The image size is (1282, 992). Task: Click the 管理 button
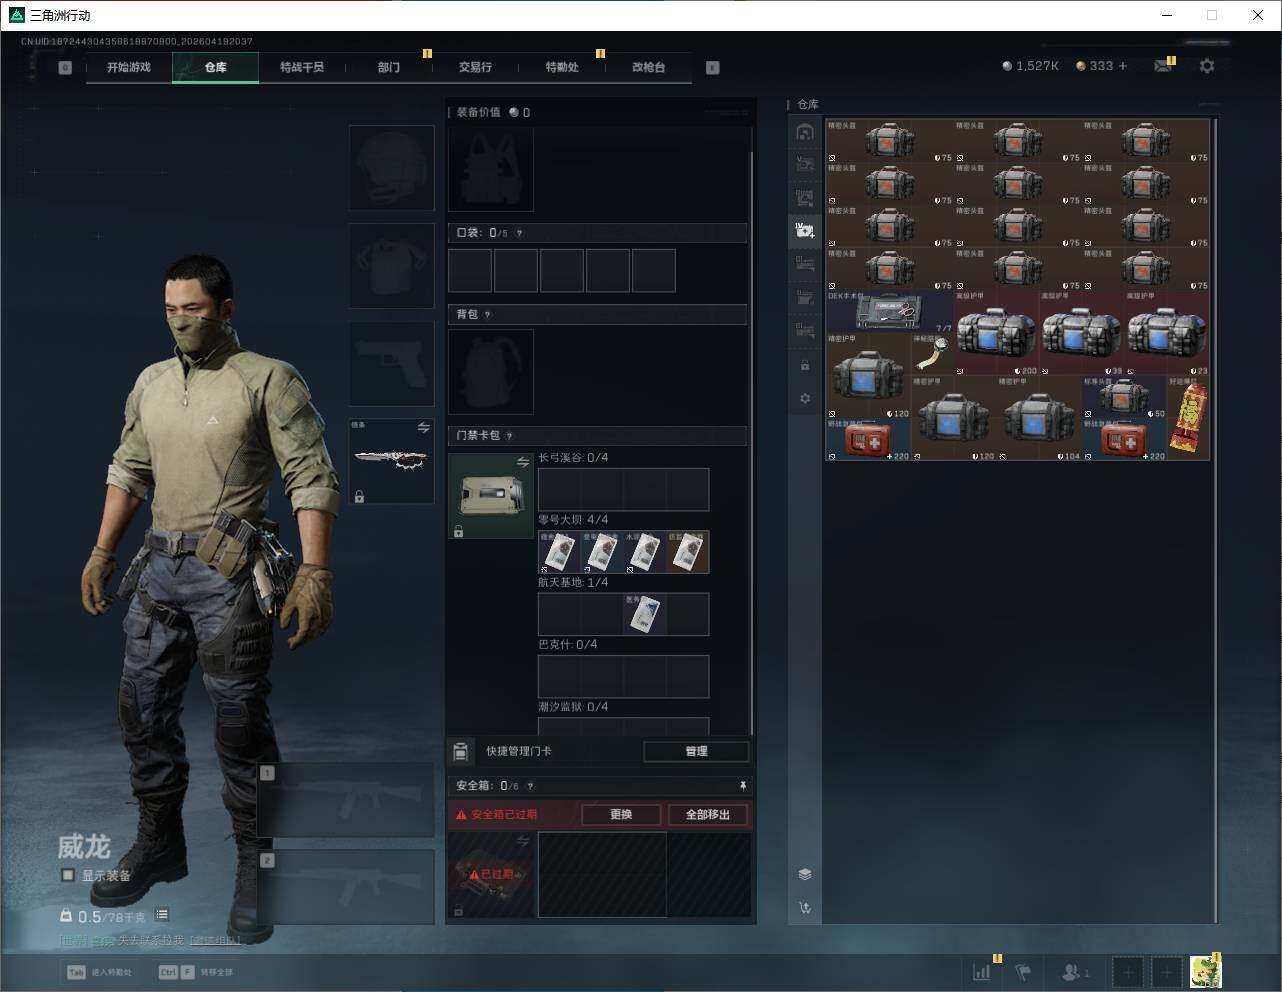point(696,751)
